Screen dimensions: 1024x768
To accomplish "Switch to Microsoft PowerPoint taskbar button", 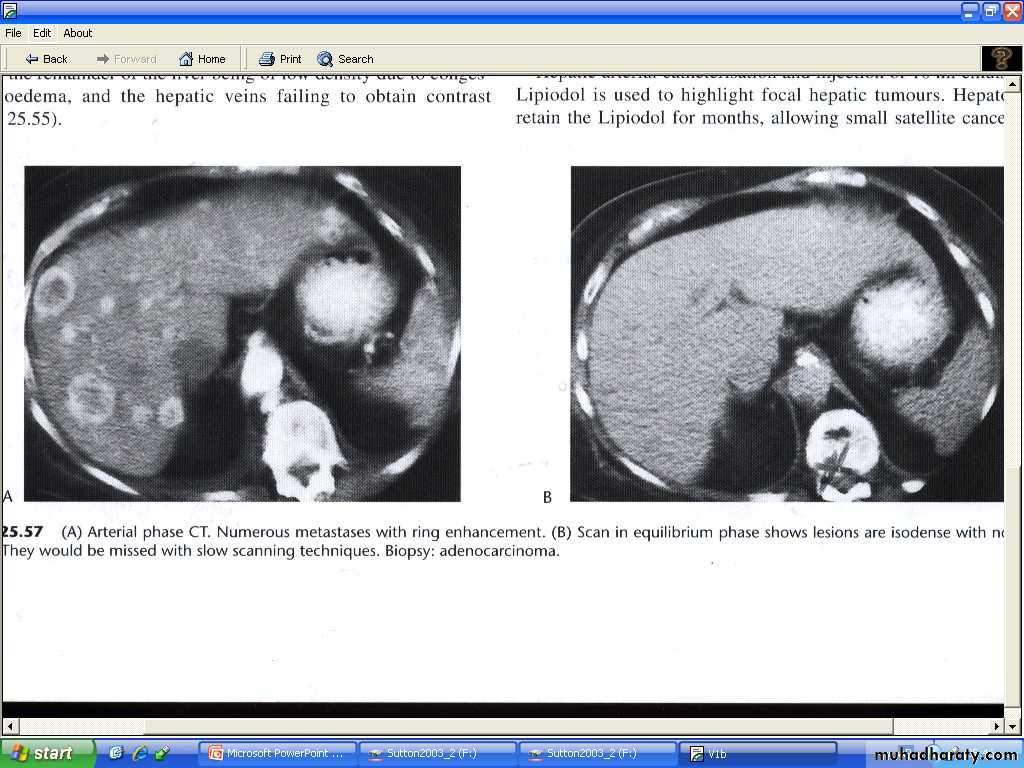I will tap(277, 754).
